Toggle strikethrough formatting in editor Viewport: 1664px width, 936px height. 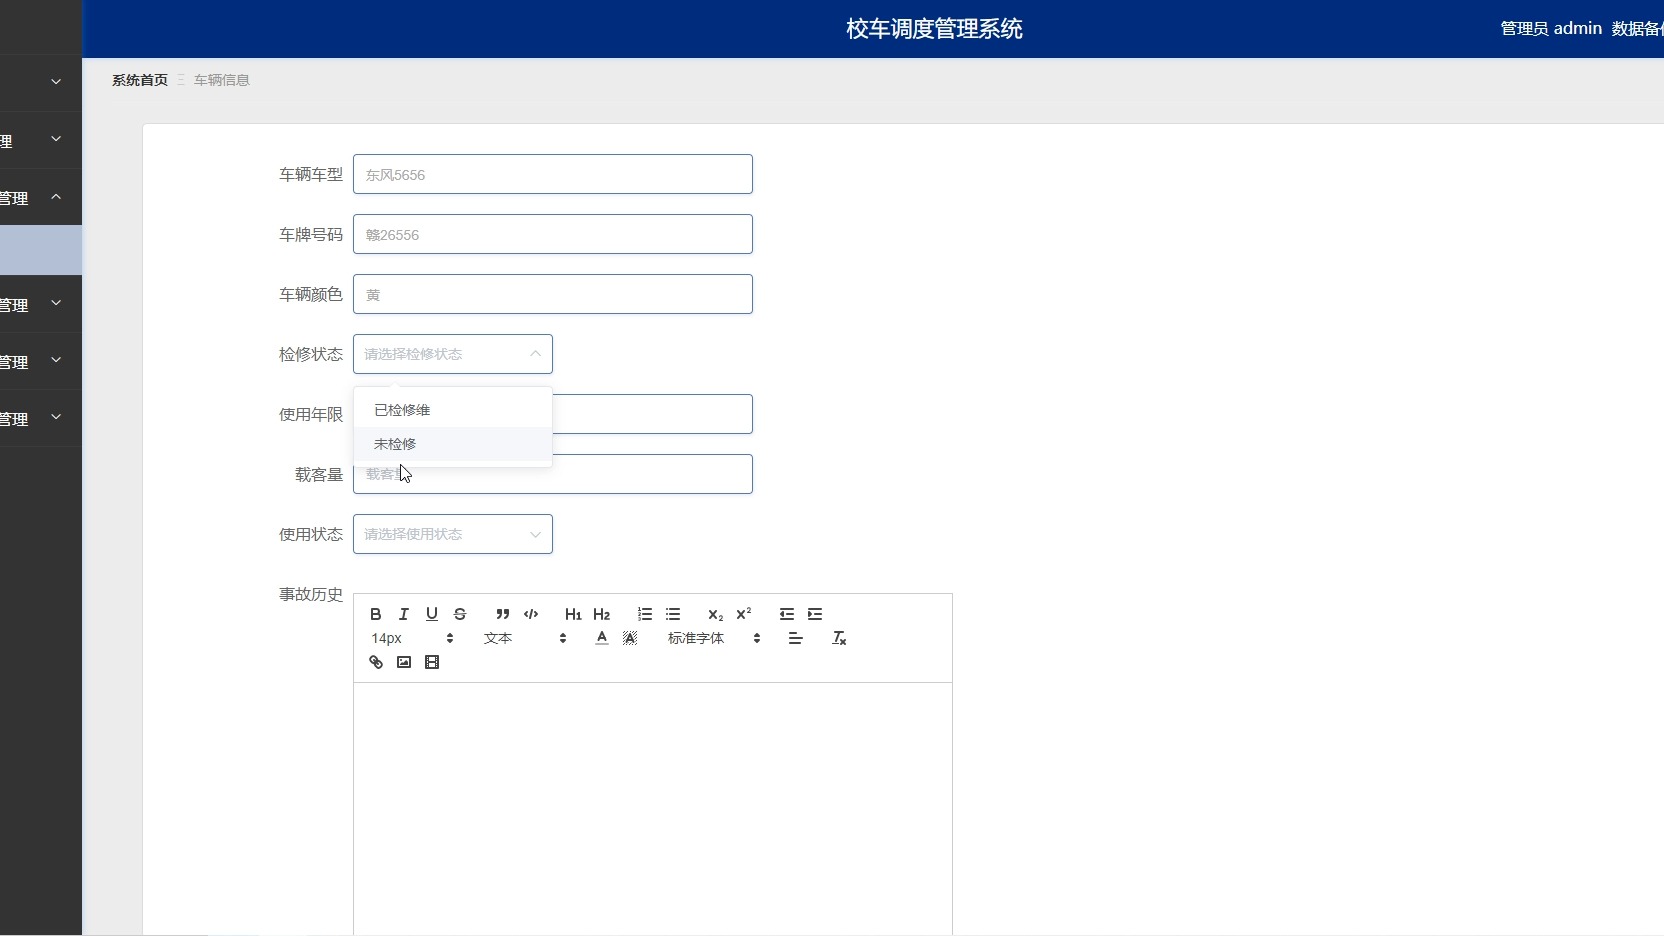point(460,614)
